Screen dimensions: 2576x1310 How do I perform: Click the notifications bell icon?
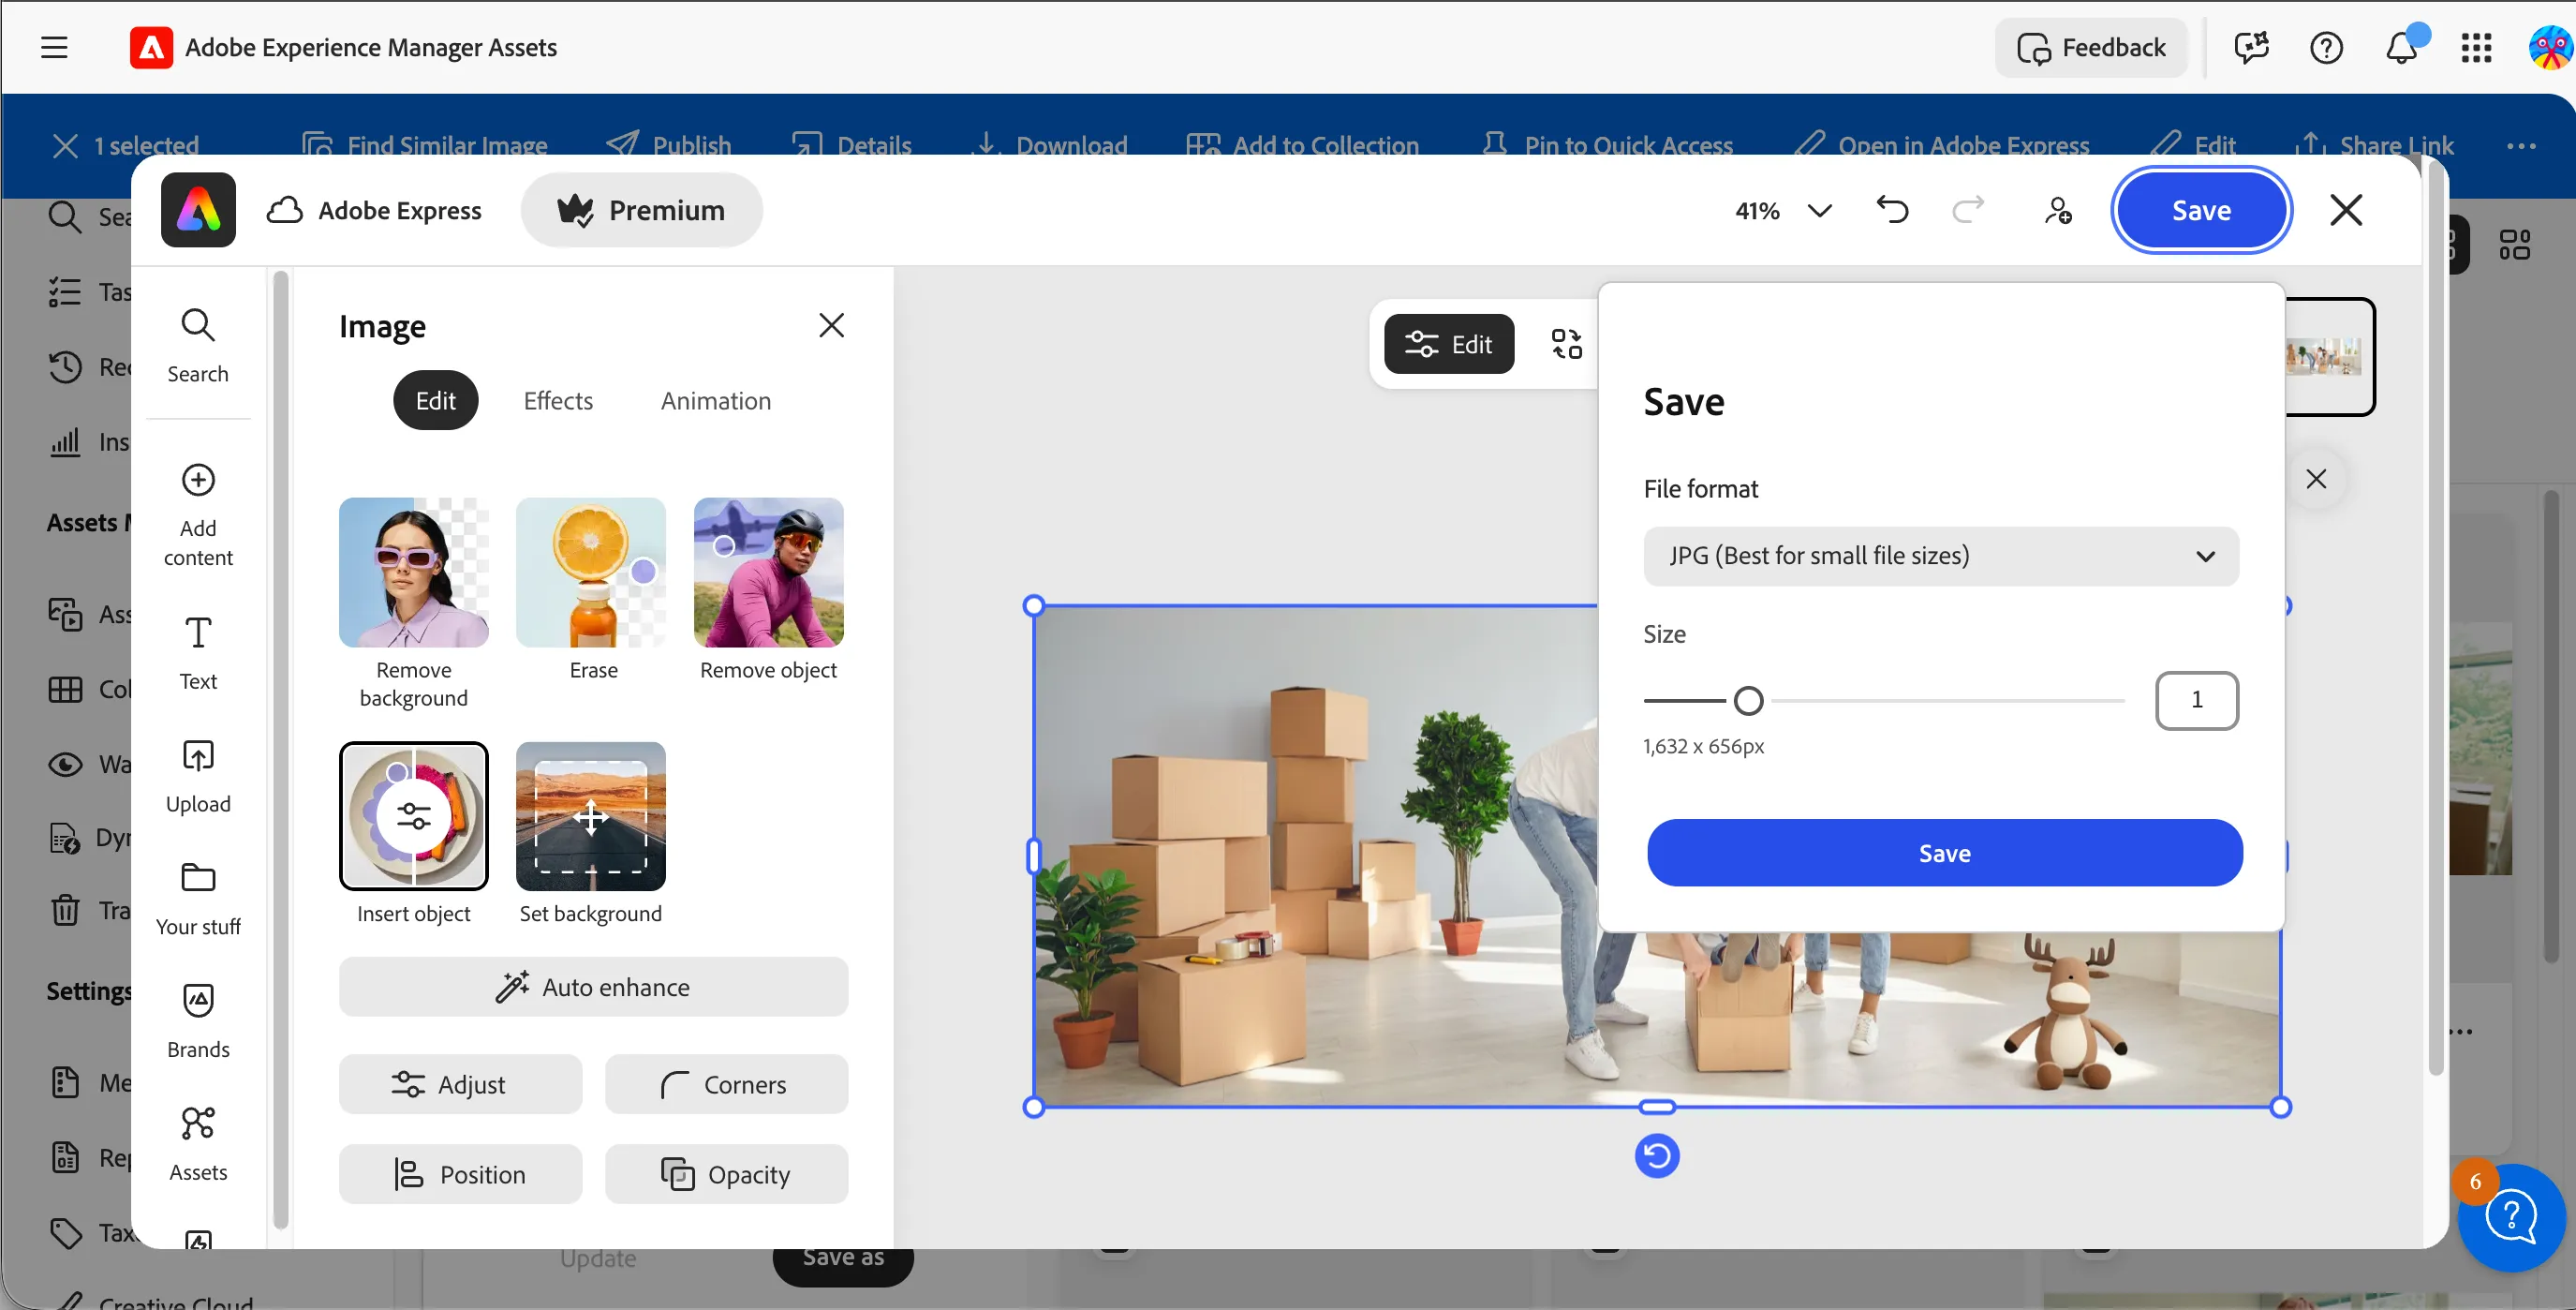(x=2401, y=47)
